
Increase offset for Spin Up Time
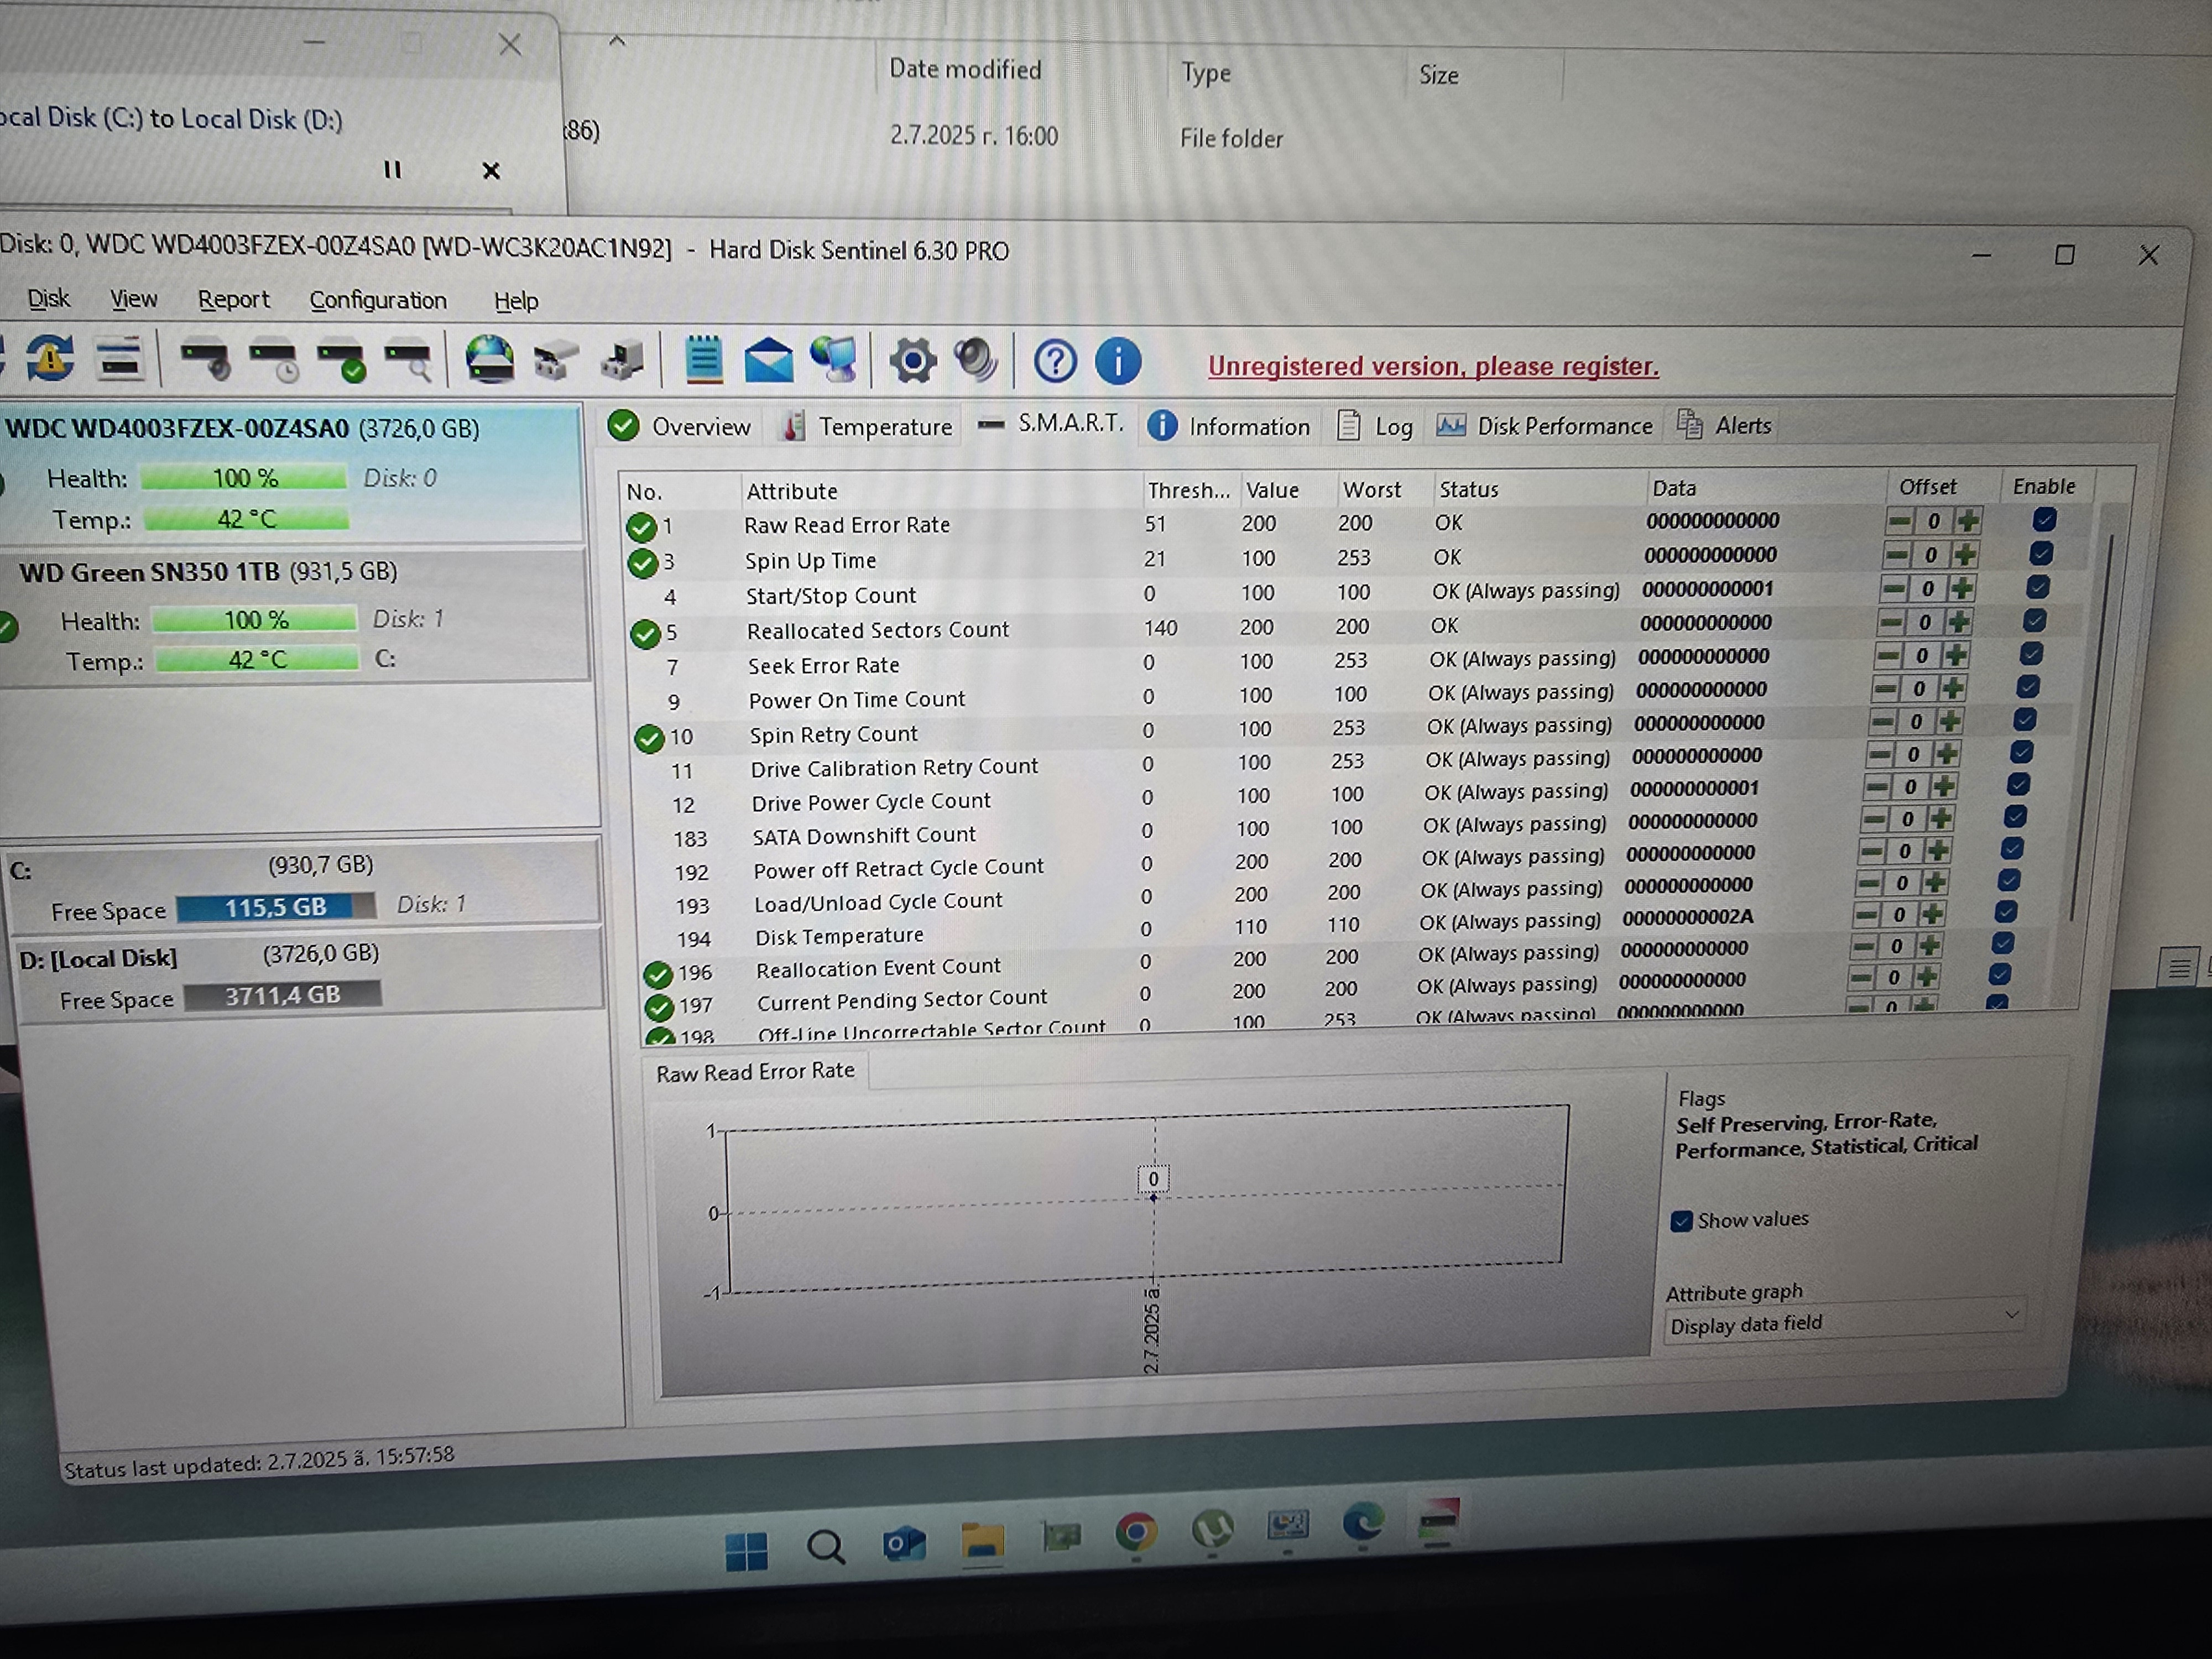pos(1964,555)
